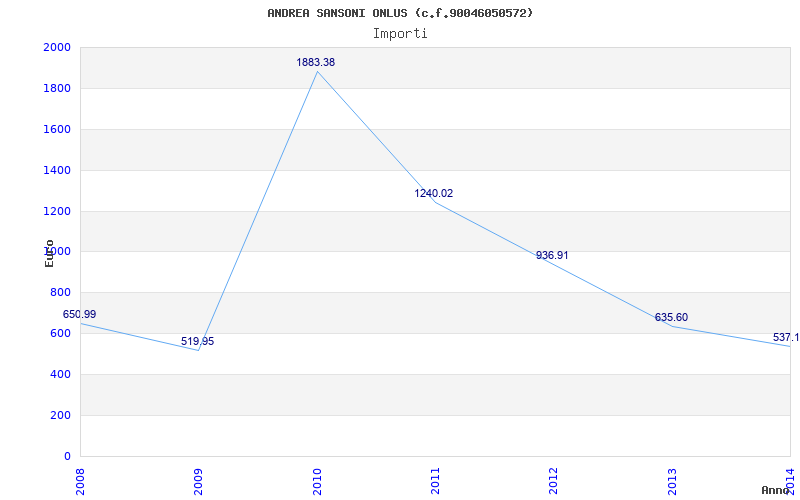The height and width of the screenshot is (500, 800).
Task: Select the 519.95 data label
Action: 197,341
